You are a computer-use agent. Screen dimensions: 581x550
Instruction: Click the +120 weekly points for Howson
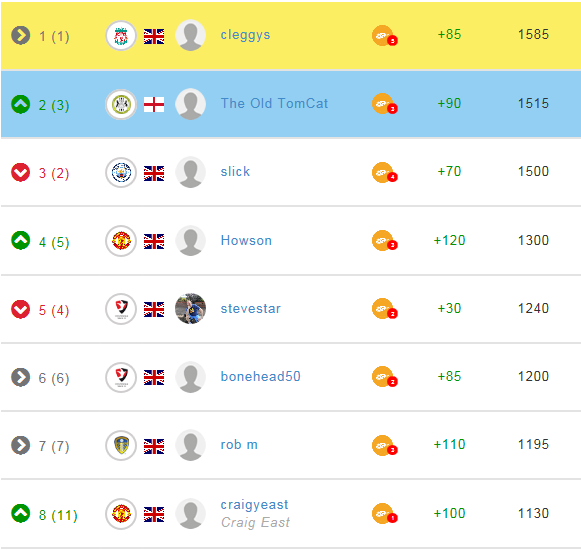coord(449,241)
